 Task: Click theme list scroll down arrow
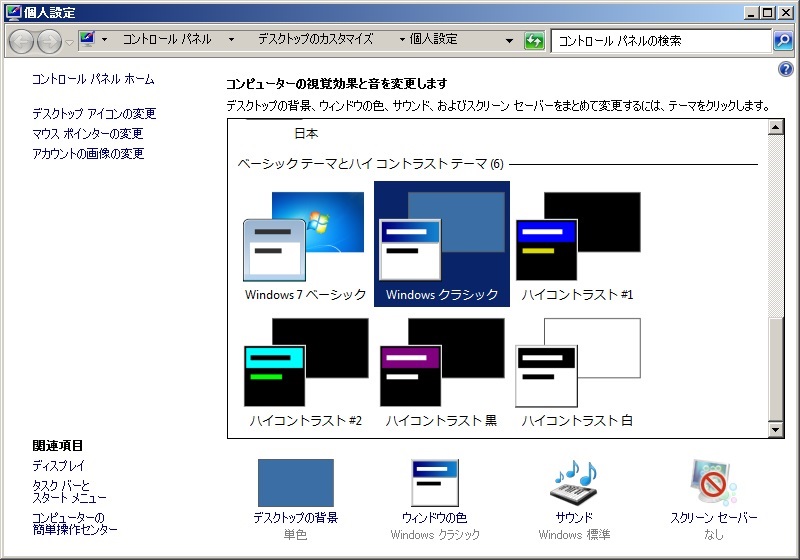click(776, 430)
